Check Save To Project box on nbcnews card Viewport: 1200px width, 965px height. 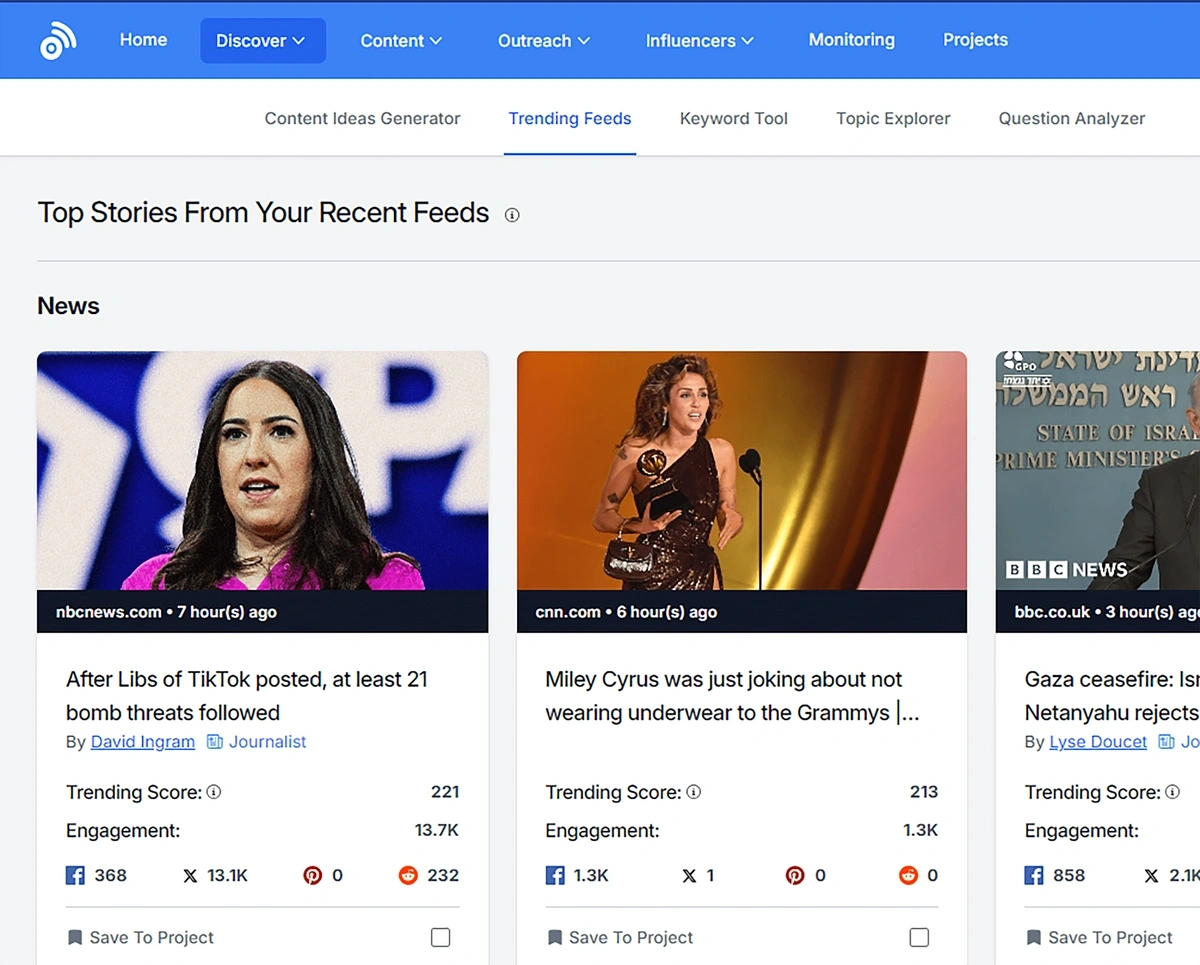click(x=440, y=937)
